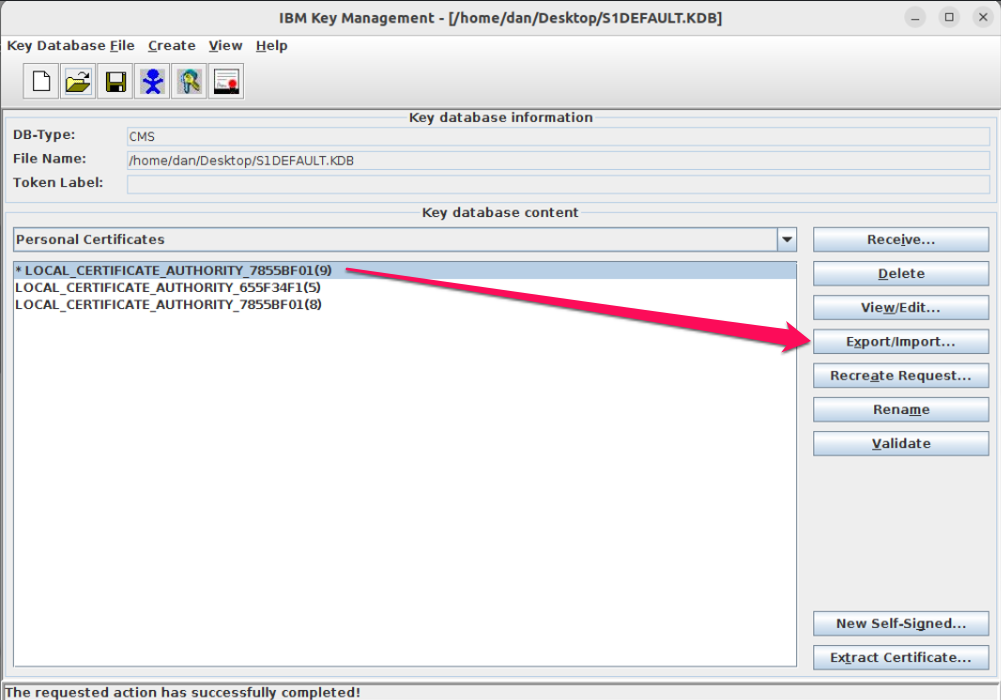1001x700 pixels.
Task: Select LOCAL_CERTIFICATE_AUTHORITY_655F34F1(5) in list
Action: point(168,287)
